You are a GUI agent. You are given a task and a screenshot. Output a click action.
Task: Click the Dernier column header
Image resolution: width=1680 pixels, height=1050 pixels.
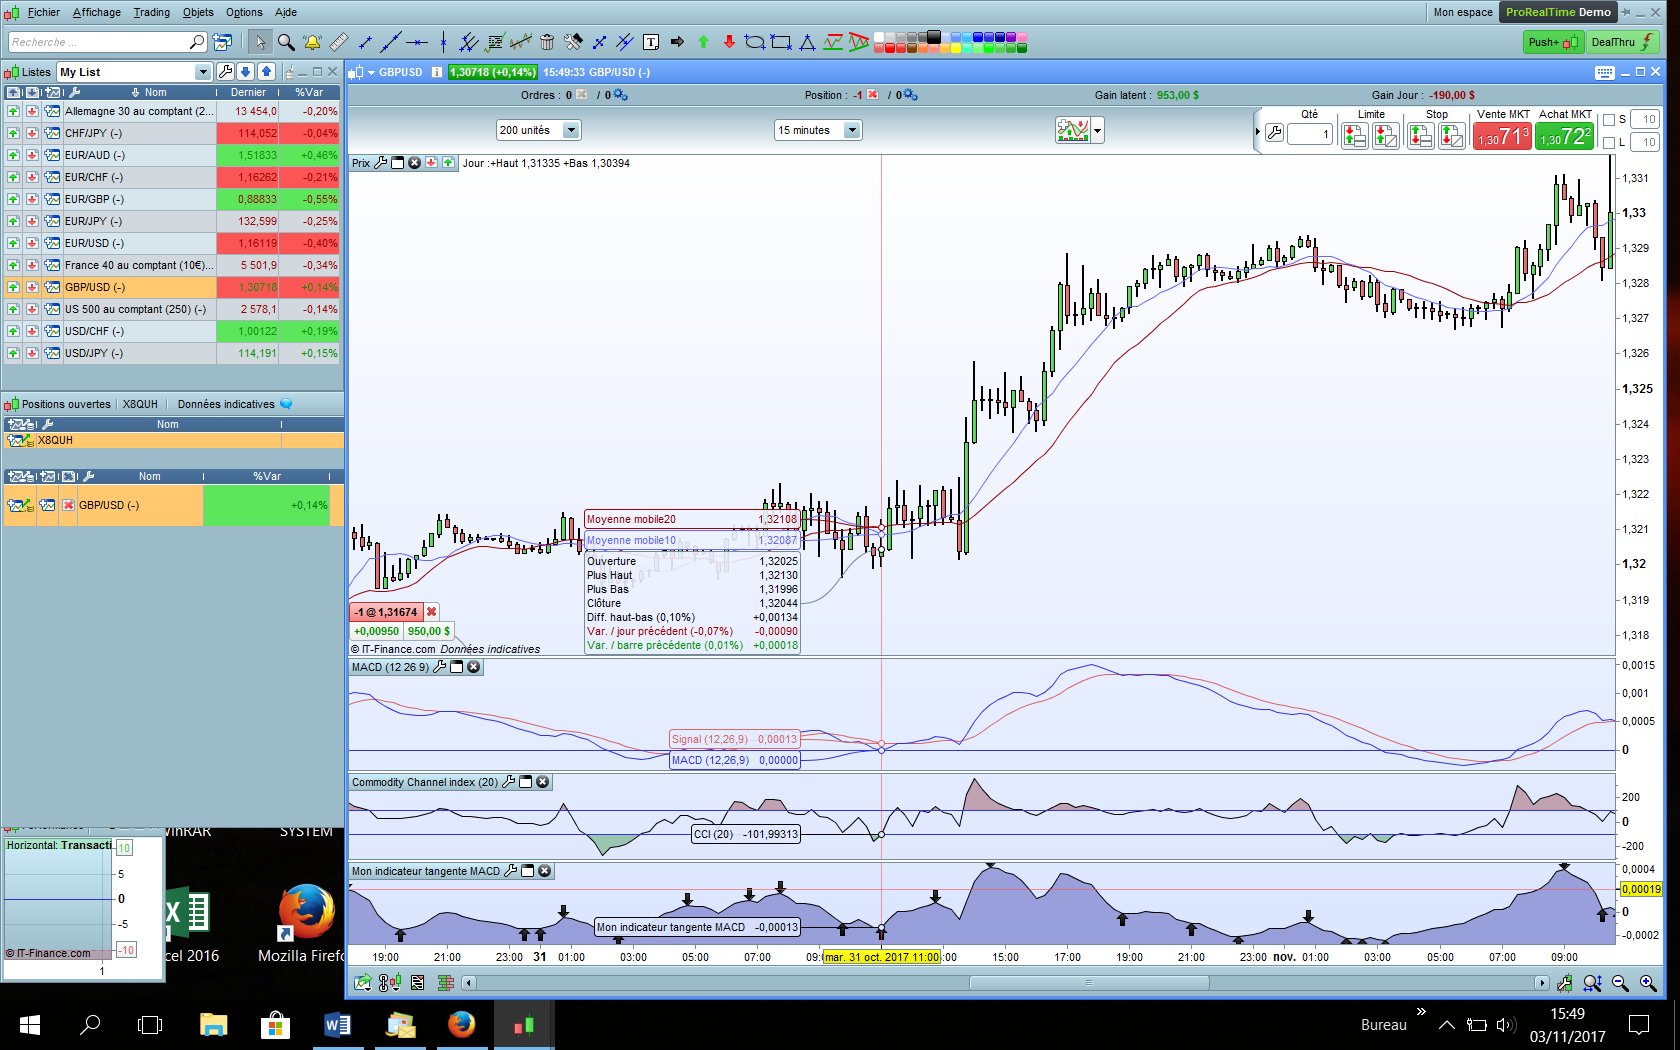(248, 92)
